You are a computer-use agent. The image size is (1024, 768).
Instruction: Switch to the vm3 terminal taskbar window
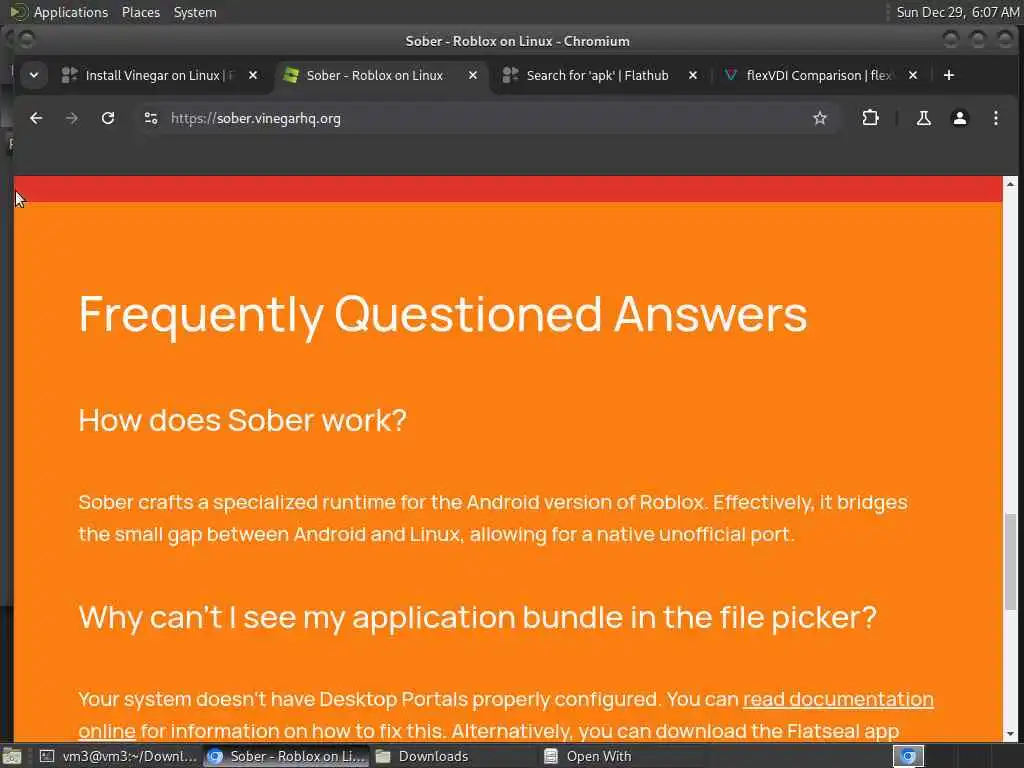coord(118,756)
